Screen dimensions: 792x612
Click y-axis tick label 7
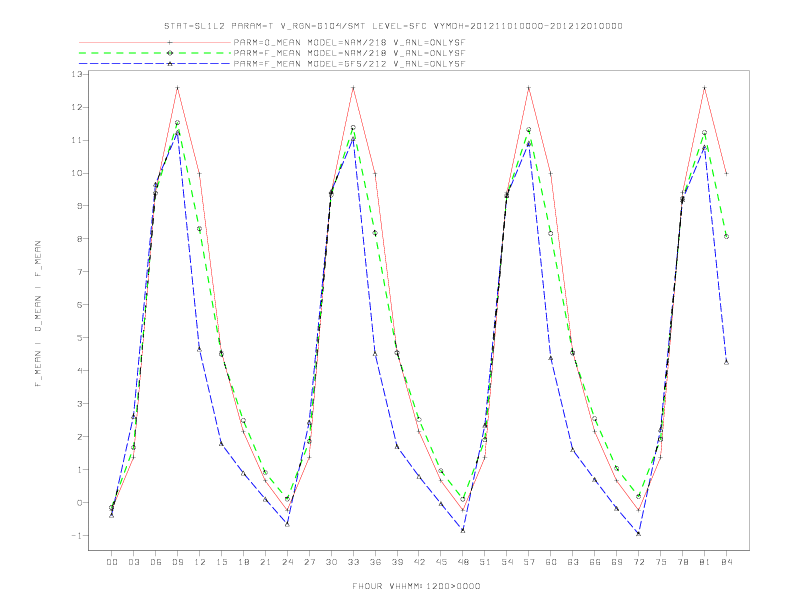click(x=80, y=272)
